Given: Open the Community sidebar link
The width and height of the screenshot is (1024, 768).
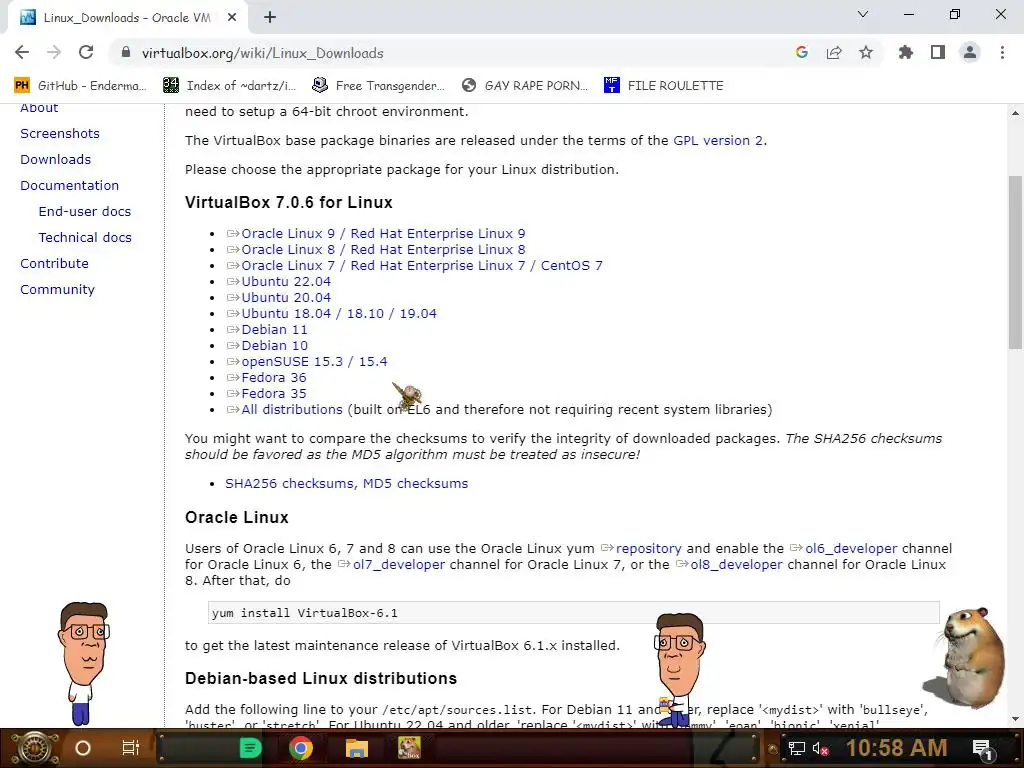Looking at the screenshot, I should (x=57, y=290).
